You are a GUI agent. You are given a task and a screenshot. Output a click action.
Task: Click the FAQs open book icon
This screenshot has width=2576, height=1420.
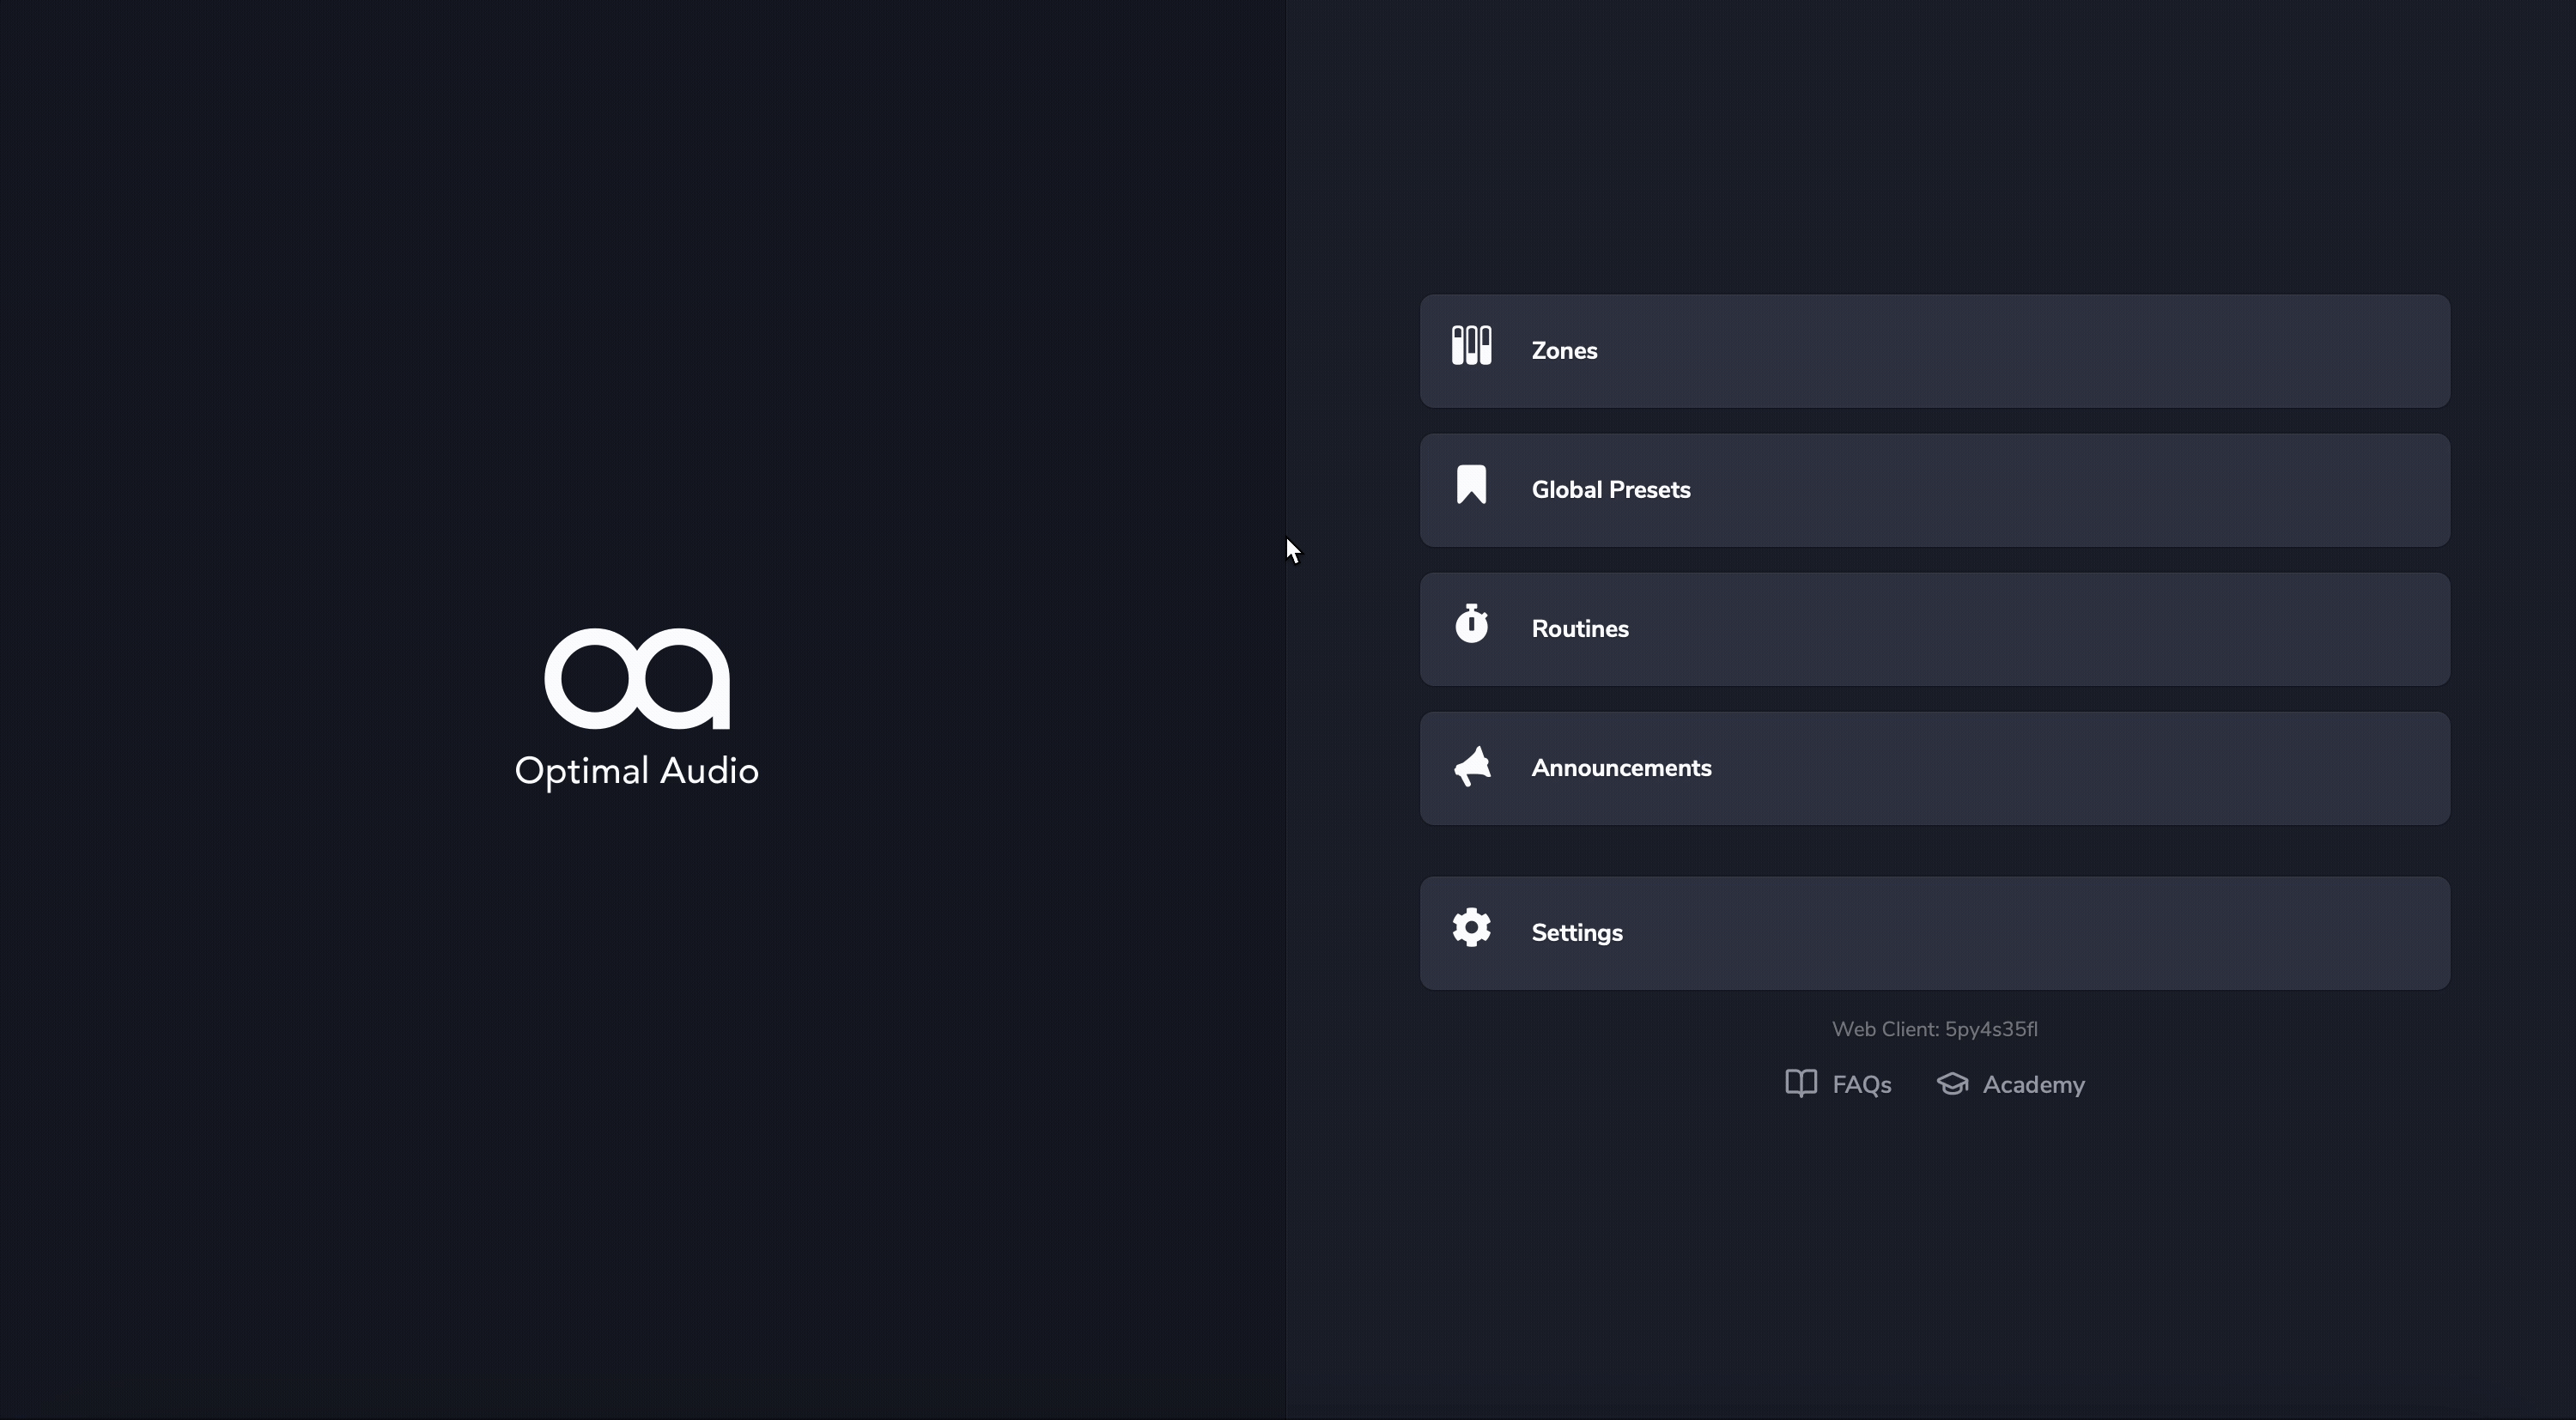coord(1801,1083)
